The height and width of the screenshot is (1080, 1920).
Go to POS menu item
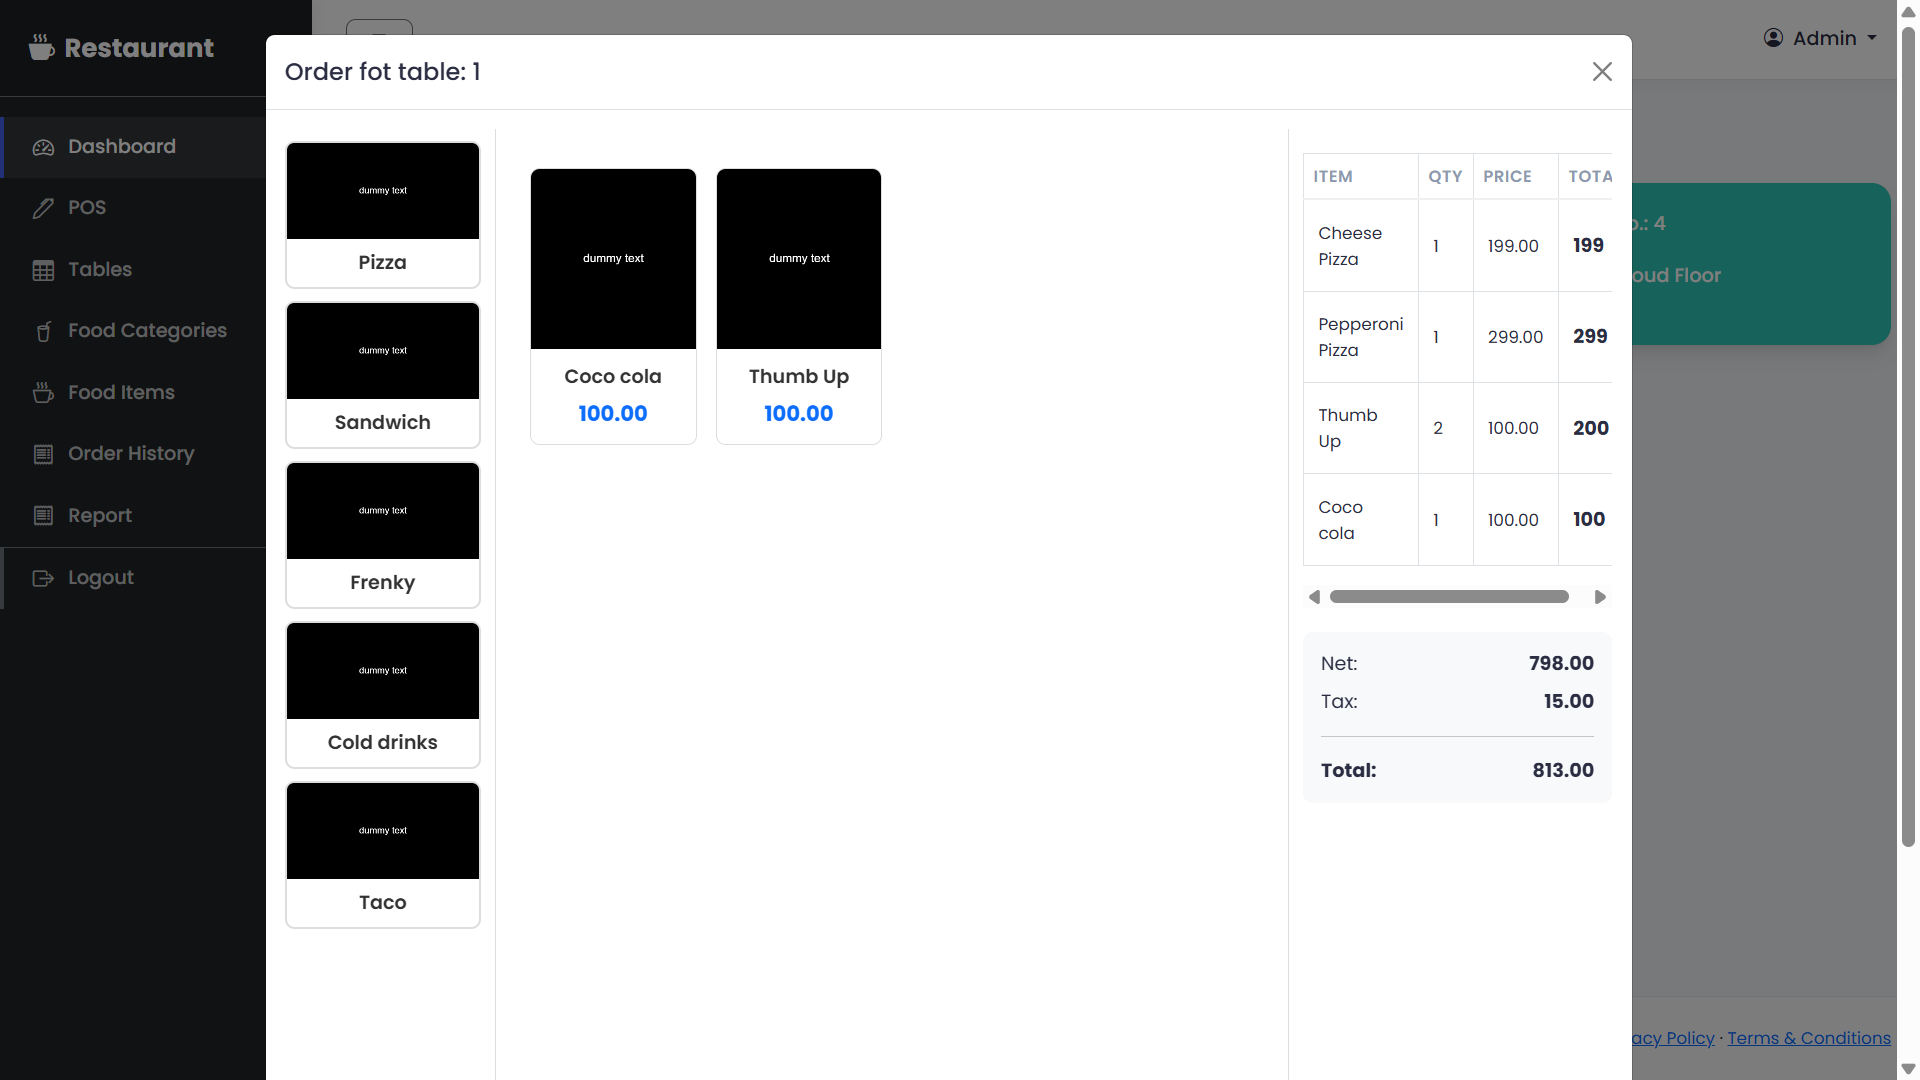tap(135, 208)
